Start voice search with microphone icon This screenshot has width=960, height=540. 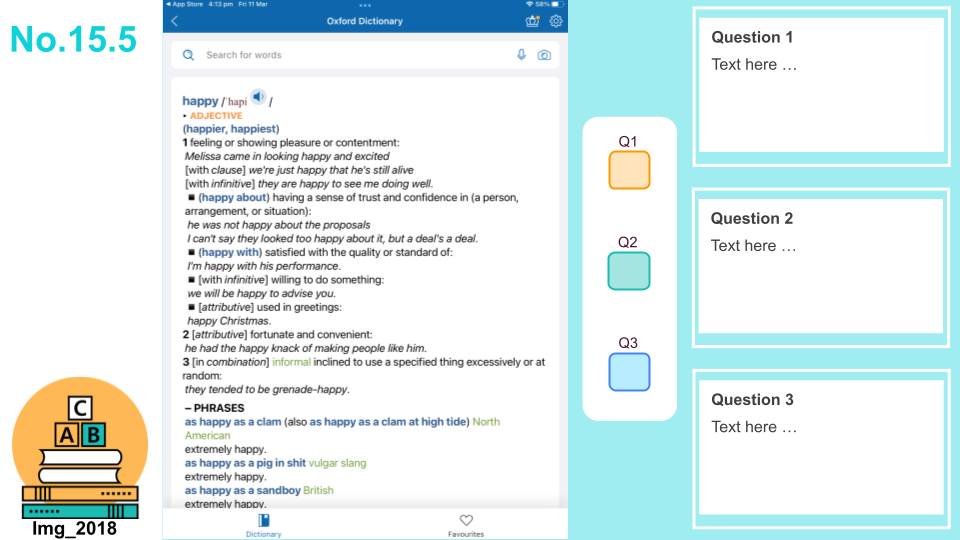[x=521, y=54]
